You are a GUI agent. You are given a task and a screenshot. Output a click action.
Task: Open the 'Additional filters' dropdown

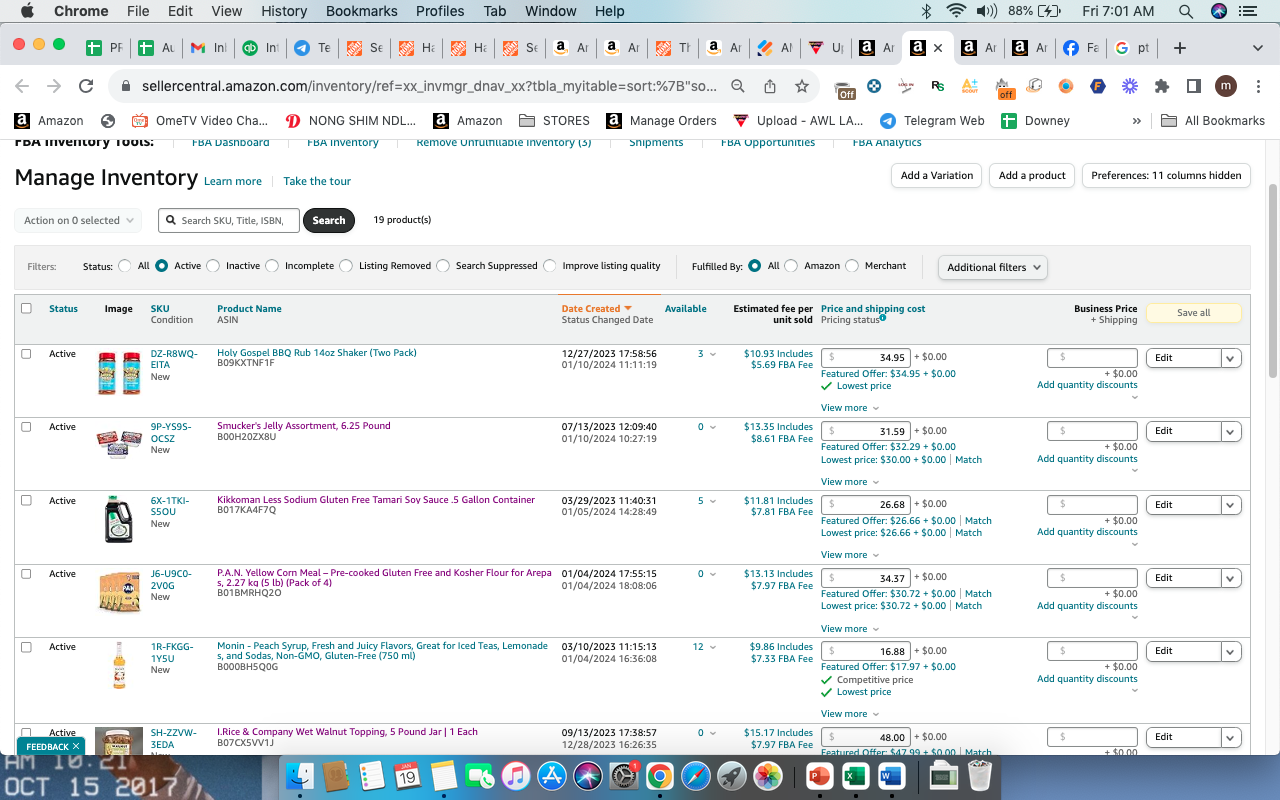993,267
